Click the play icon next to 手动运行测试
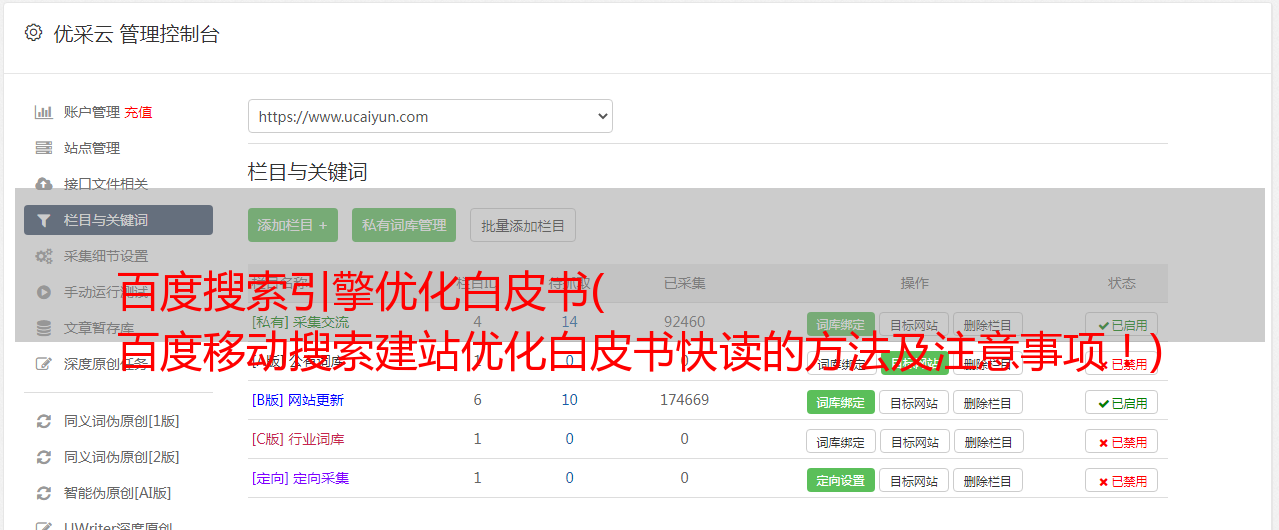 pyautogui.click(x=43, y=292)
